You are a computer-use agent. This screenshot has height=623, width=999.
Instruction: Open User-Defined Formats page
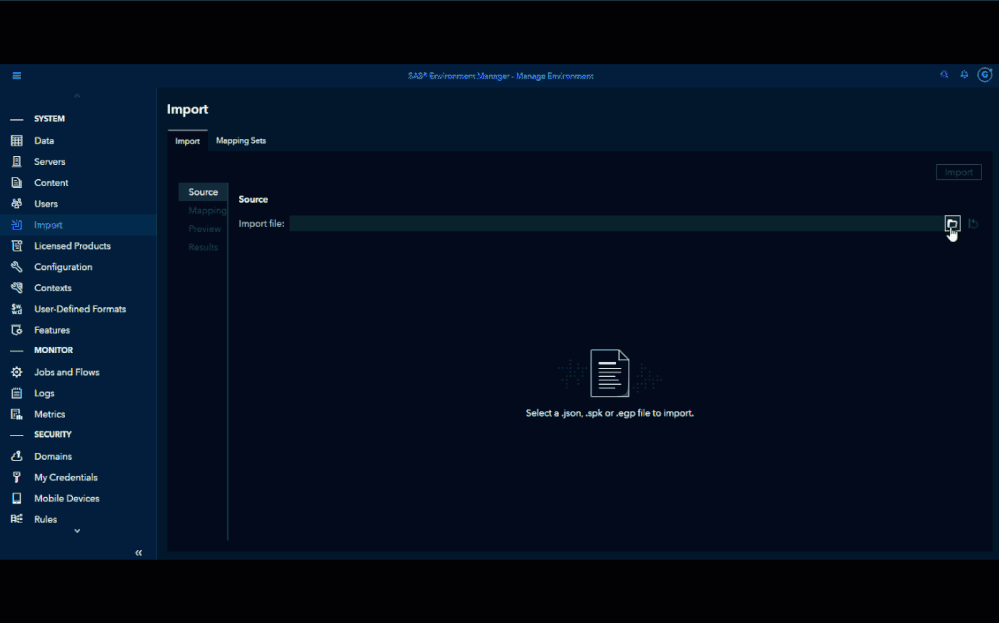click(x=80, y=309)
